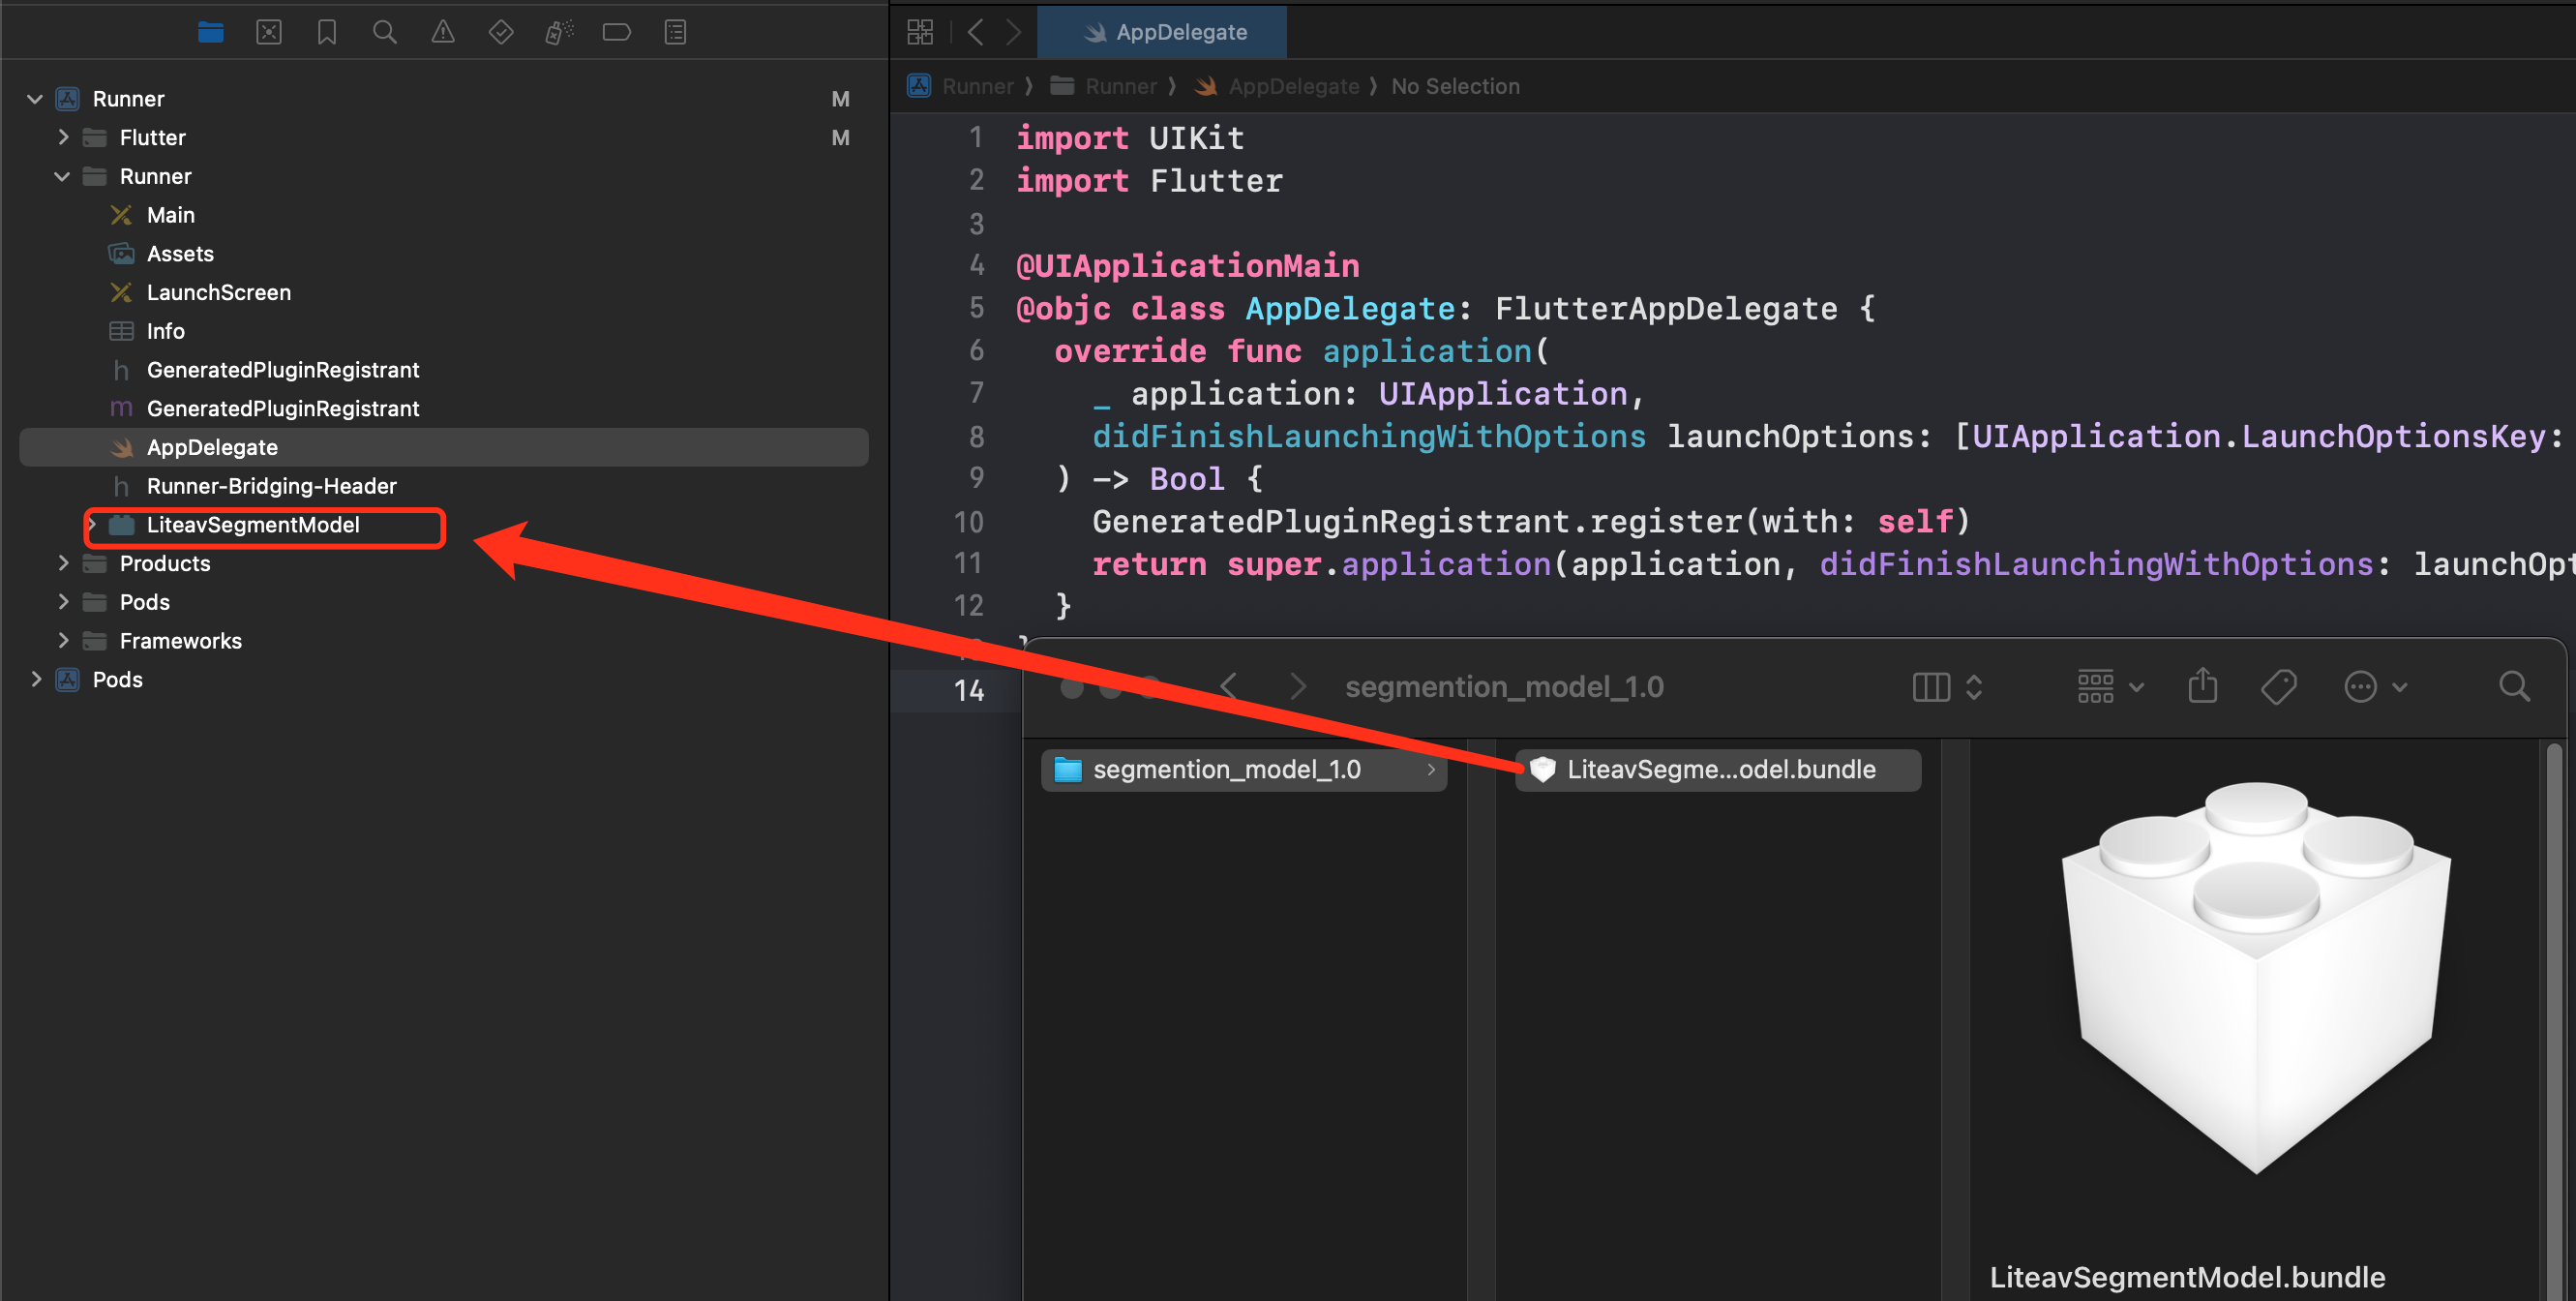Screen dimensions: 2576x1301
Task: Expand the Frameworks folder
Action: coord(63,641)
